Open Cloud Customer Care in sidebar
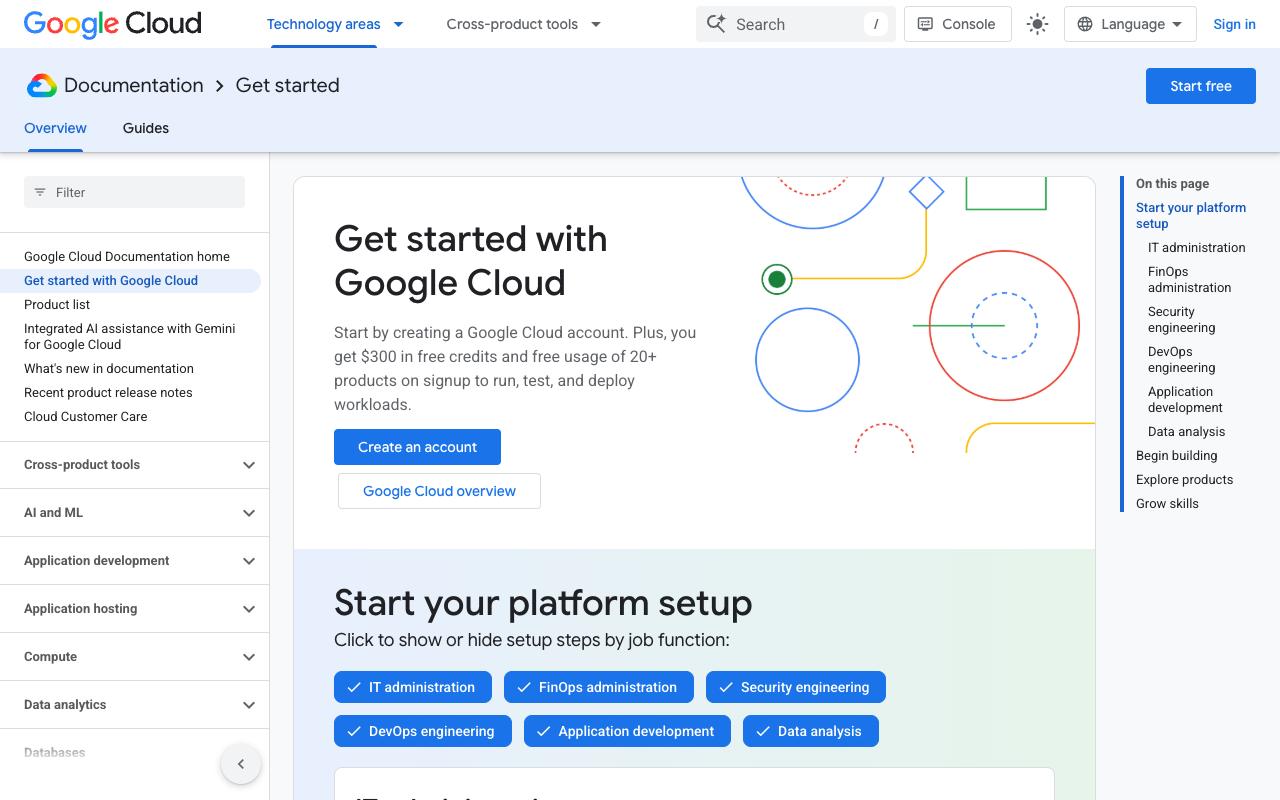Viewport: 1280px width, 800px height. (86, 417)
